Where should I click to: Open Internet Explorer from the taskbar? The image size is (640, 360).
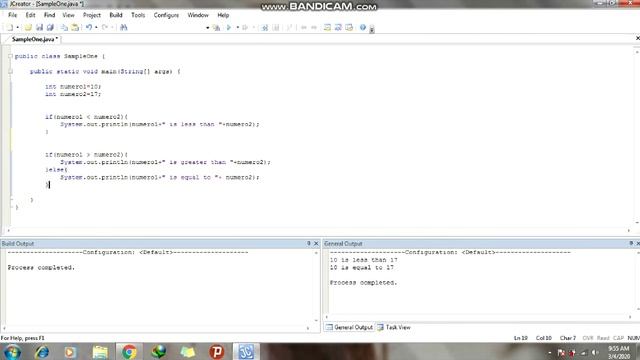tap(42, 352)
